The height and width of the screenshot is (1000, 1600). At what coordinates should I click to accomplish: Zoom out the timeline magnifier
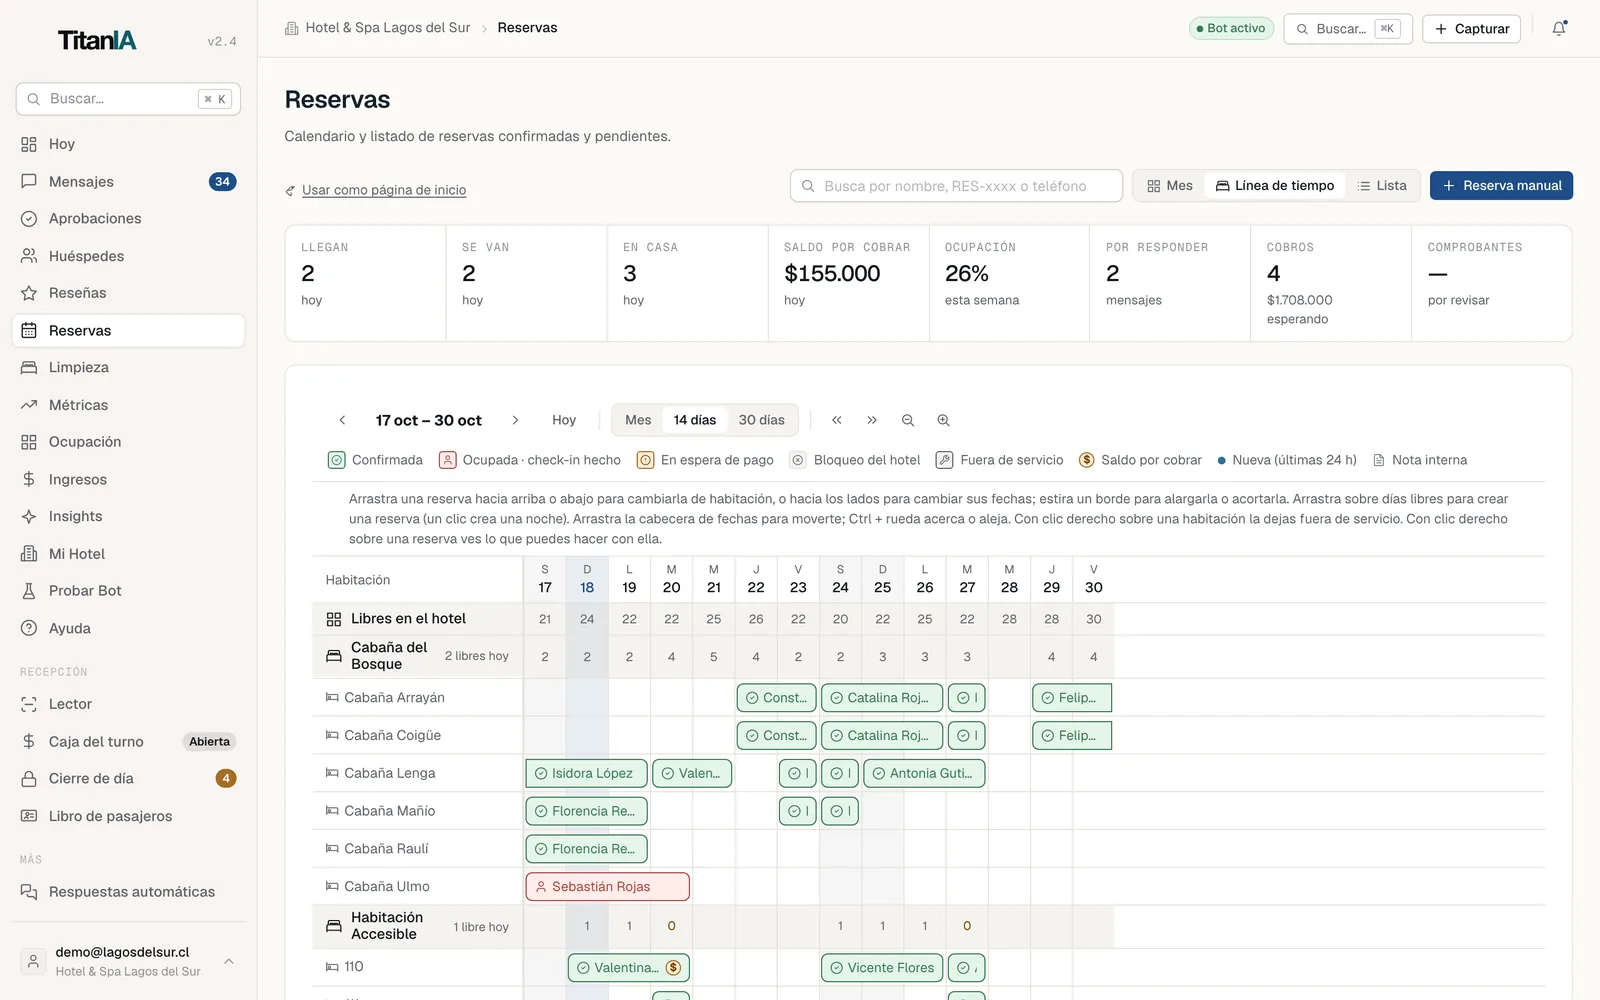[x=908, y=421]
